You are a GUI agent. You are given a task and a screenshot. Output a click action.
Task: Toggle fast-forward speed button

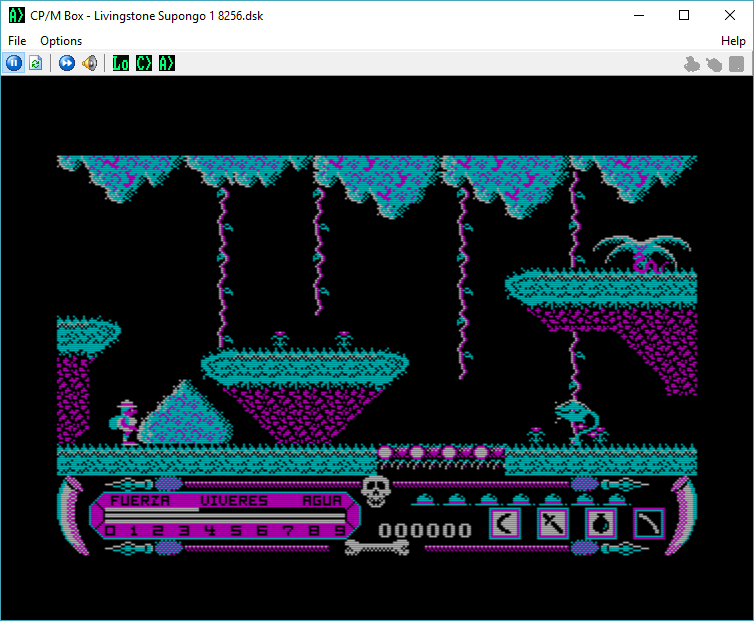click(x=67, y=63)
